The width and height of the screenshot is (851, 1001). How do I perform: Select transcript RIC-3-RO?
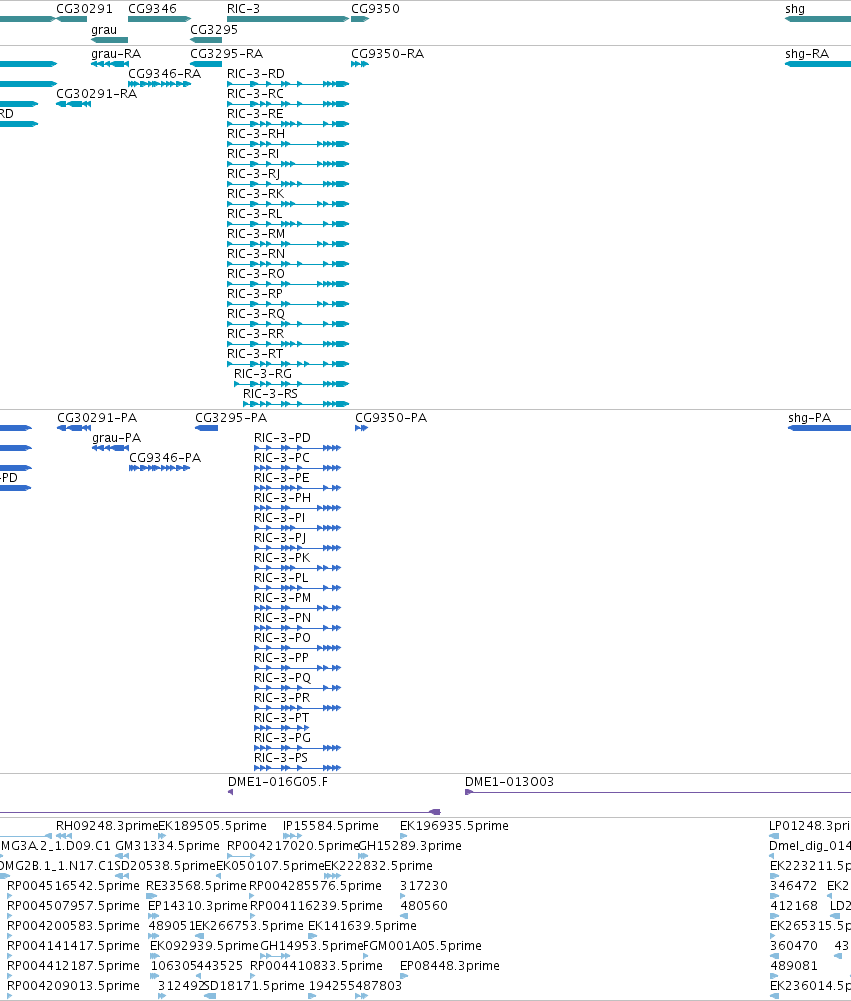(288, 284)
